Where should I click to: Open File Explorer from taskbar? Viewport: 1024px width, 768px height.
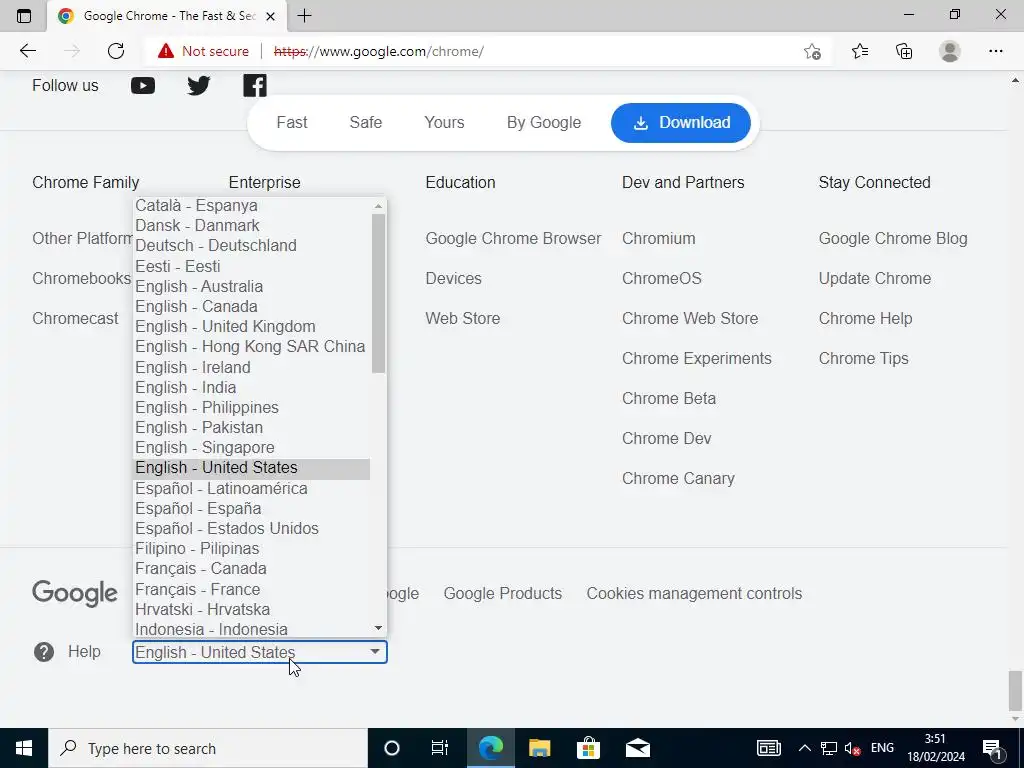[x=539, y=748]
